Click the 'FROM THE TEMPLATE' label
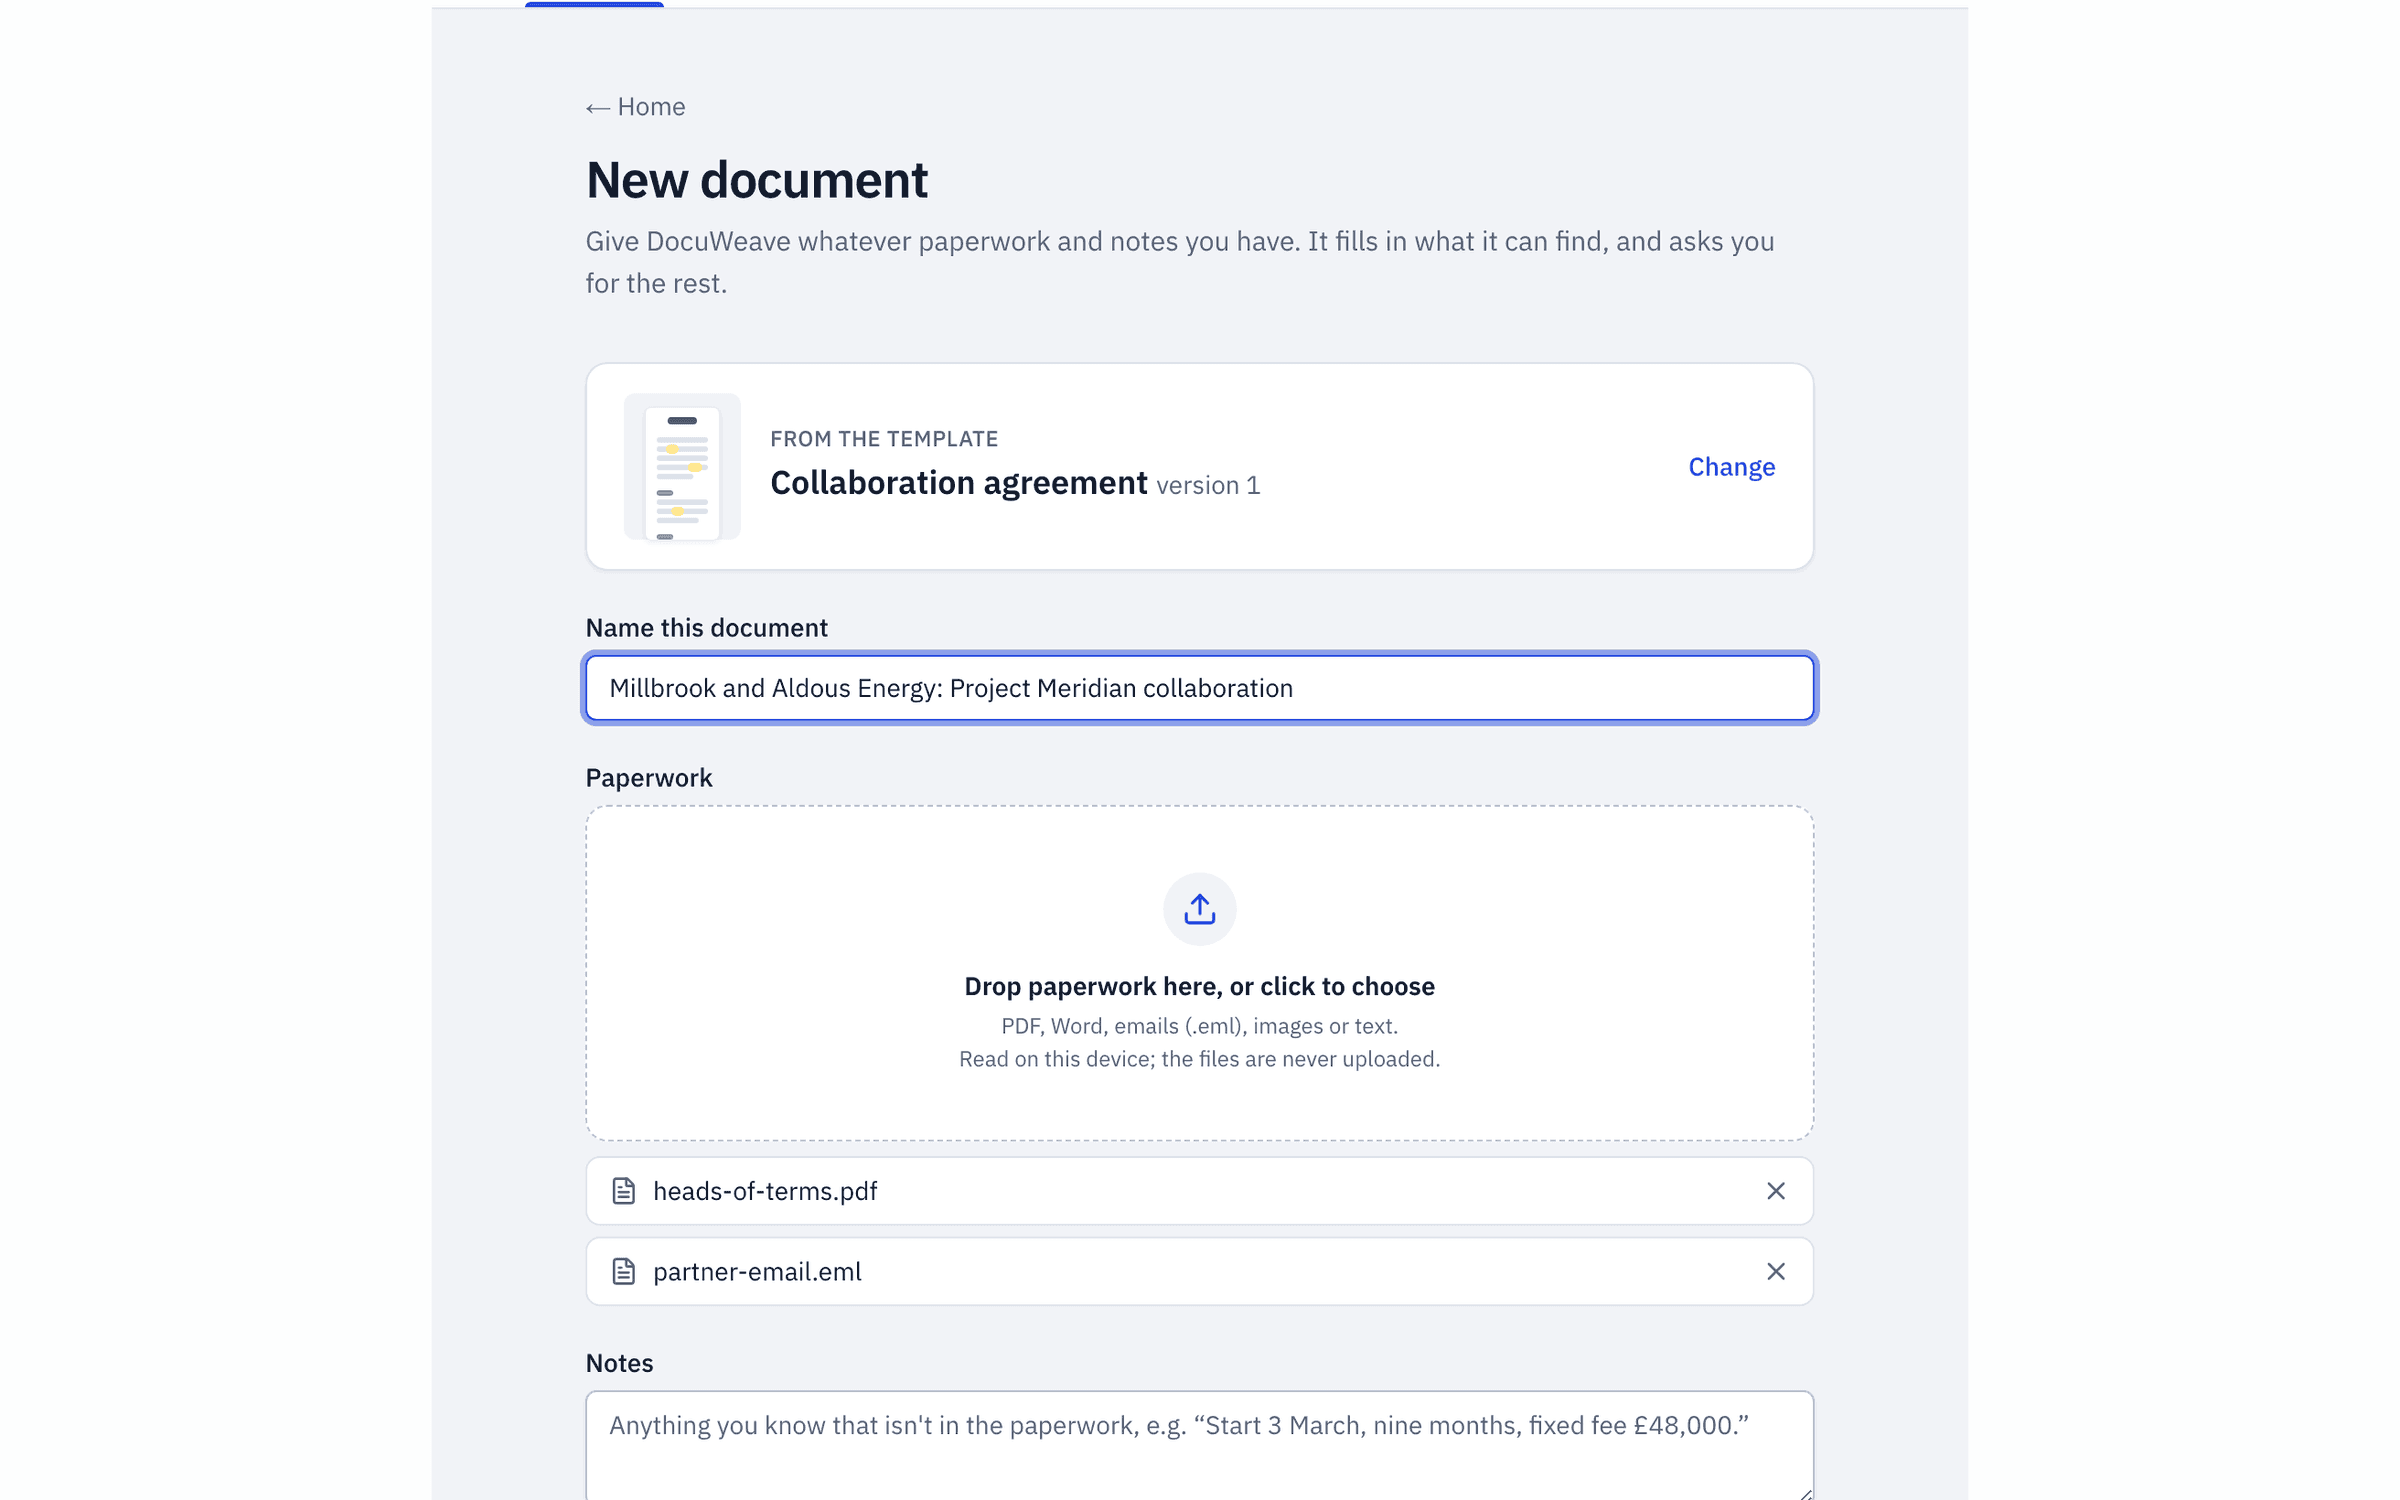2400x1500 pixels. click(884, 439)
